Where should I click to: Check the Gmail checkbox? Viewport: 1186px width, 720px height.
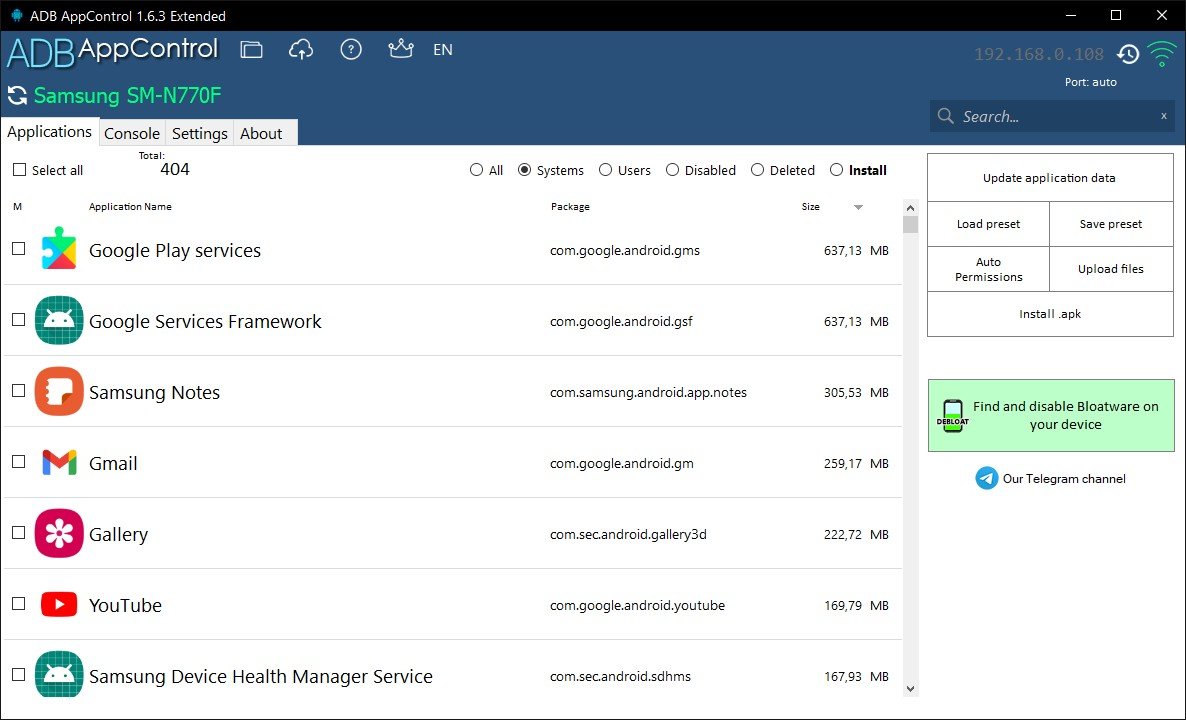(19, 462)
